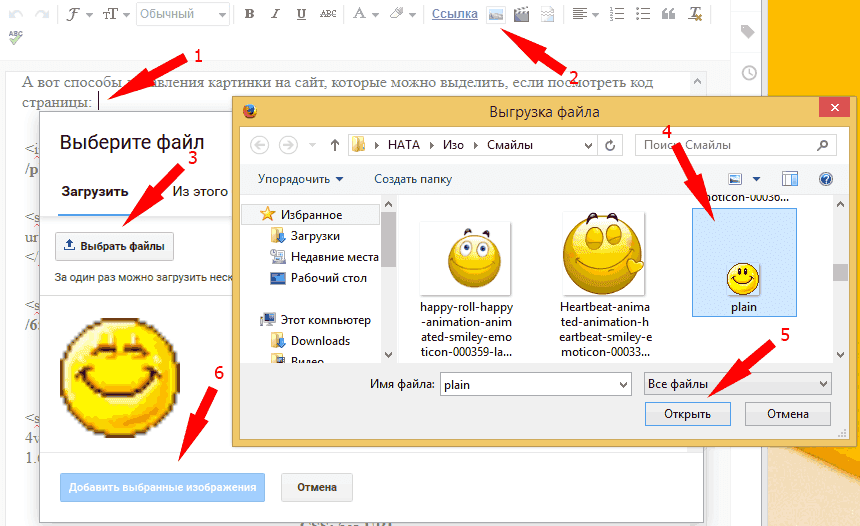Click the numbered list icon

pos(617,14)
